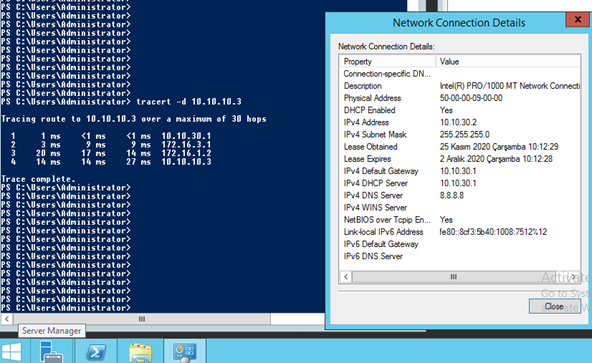Select the IPv6 Default Gateway row
This screenshot has width=592, height=363.
(460, 244)
